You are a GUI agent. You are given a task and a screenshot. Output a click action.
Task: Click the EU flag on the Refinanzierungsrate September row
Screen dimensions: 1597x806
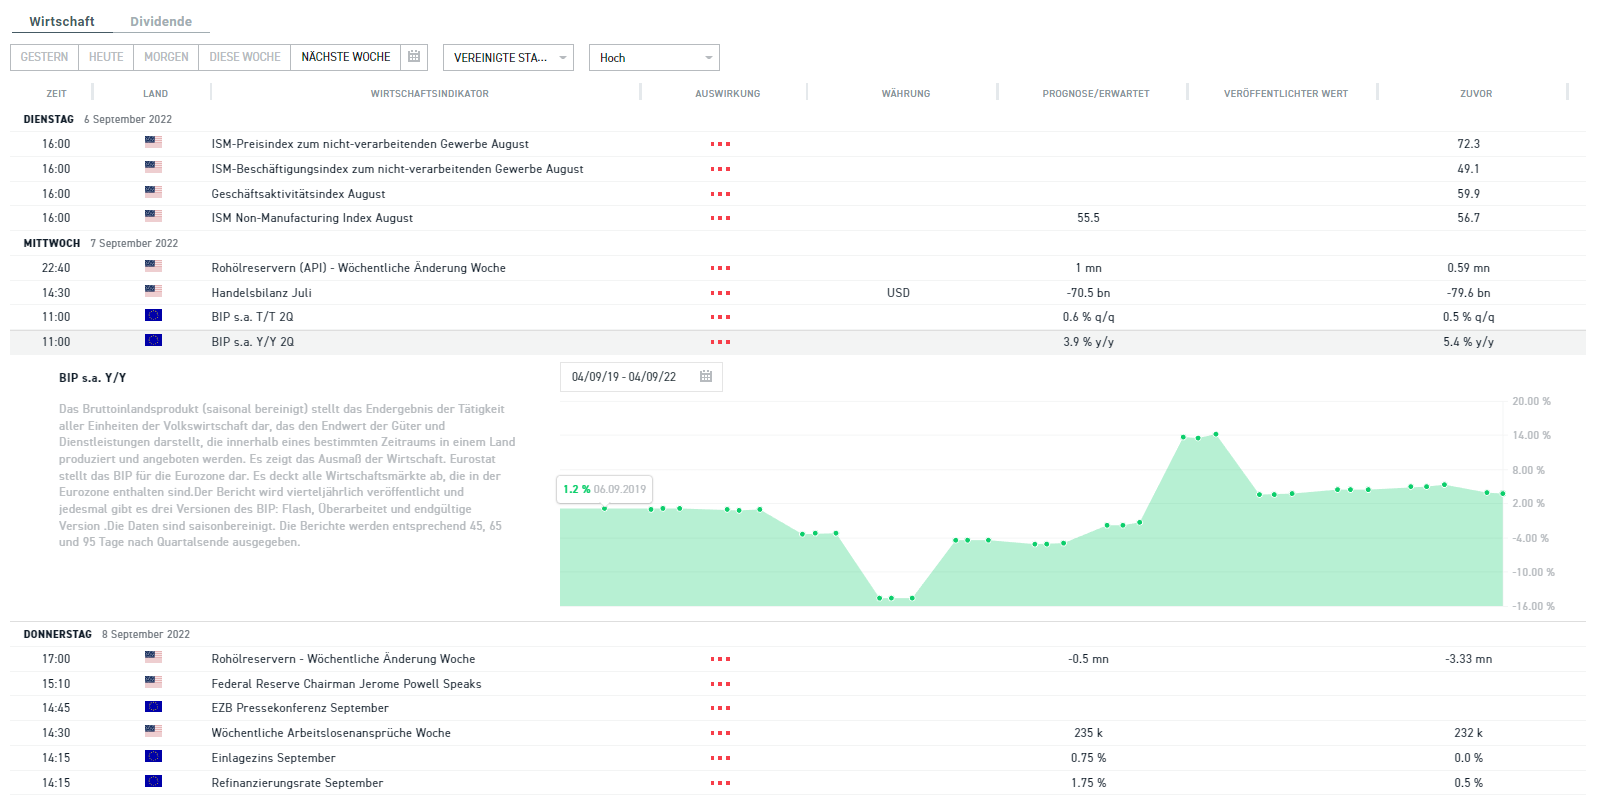153,781
